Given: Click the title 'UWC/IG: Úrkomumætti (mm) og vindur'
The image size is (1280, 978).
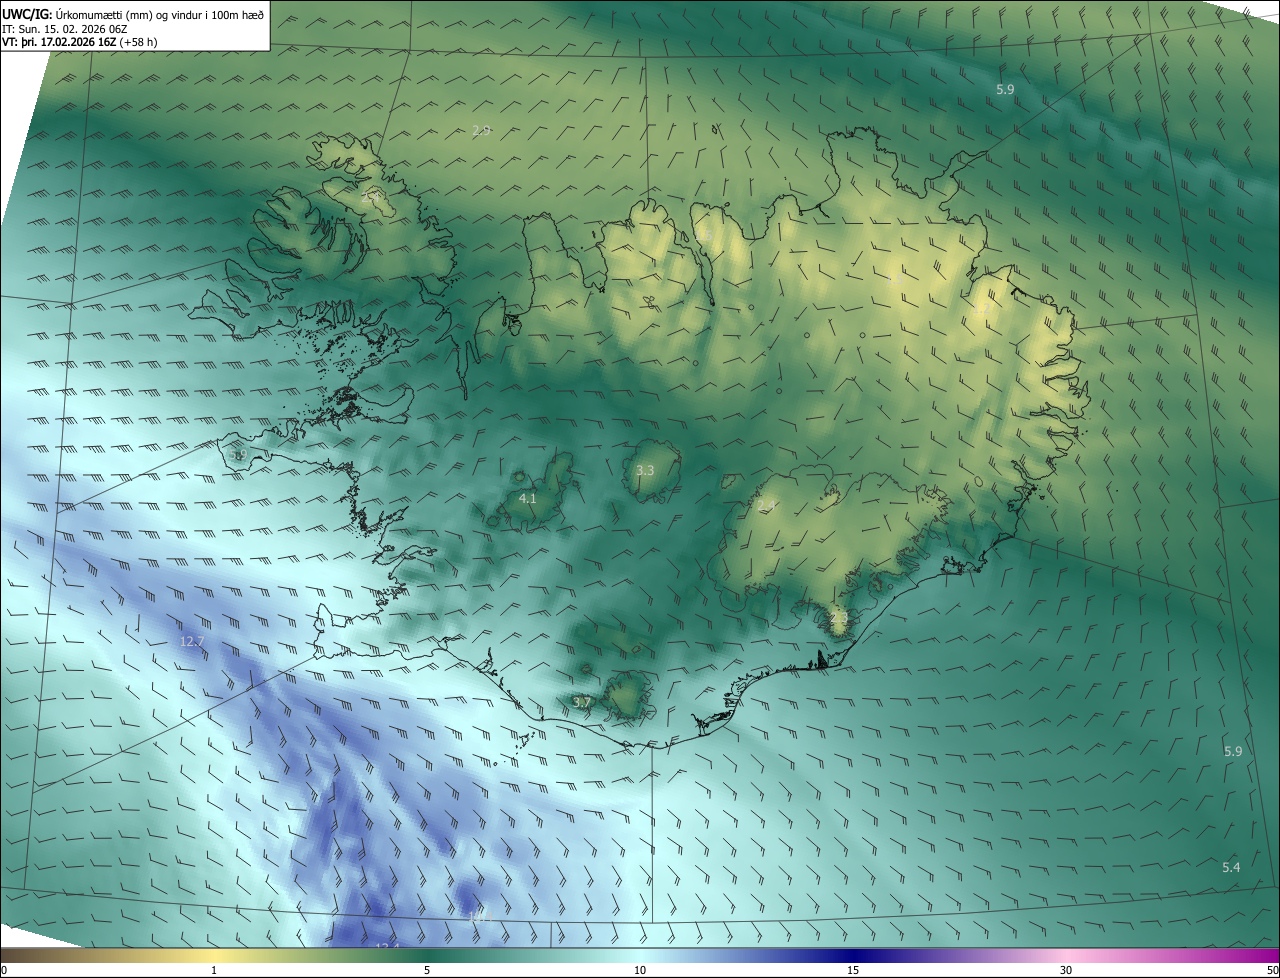Looking at the screenshot, I should (x=103, y=13).
